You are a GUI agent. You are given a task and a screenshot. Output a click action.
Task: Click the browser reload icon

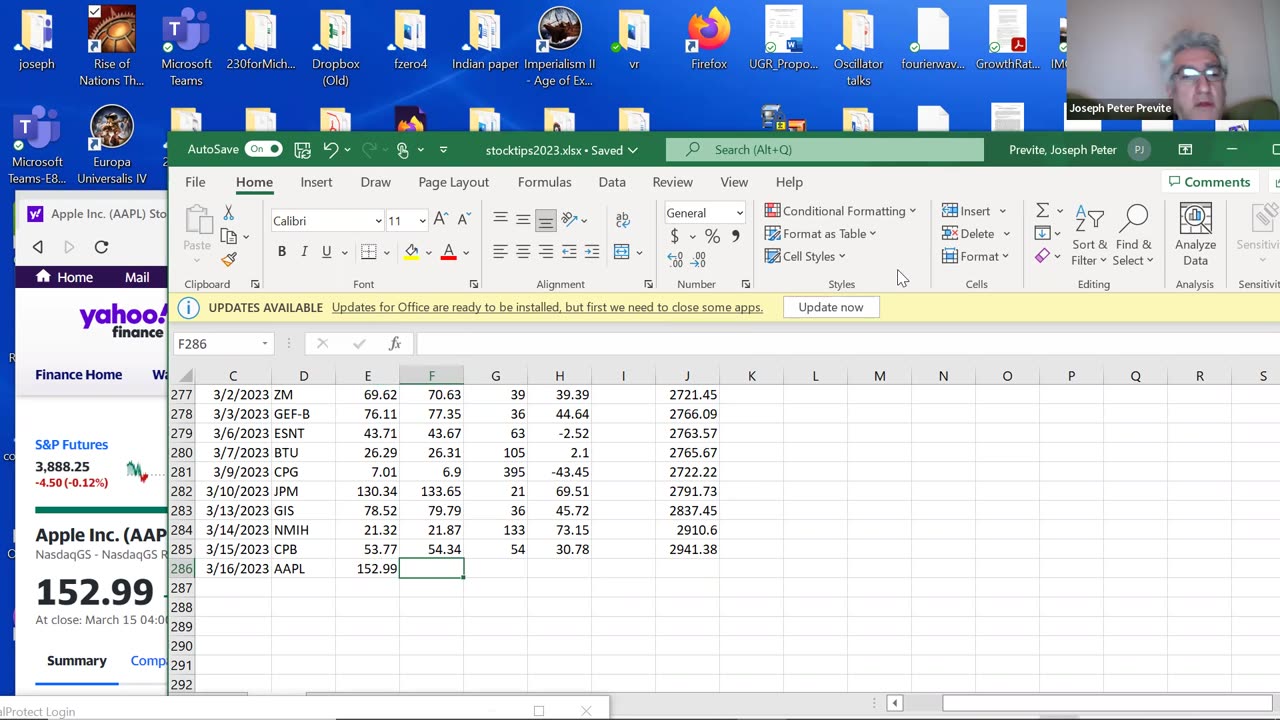coord(101,247)
